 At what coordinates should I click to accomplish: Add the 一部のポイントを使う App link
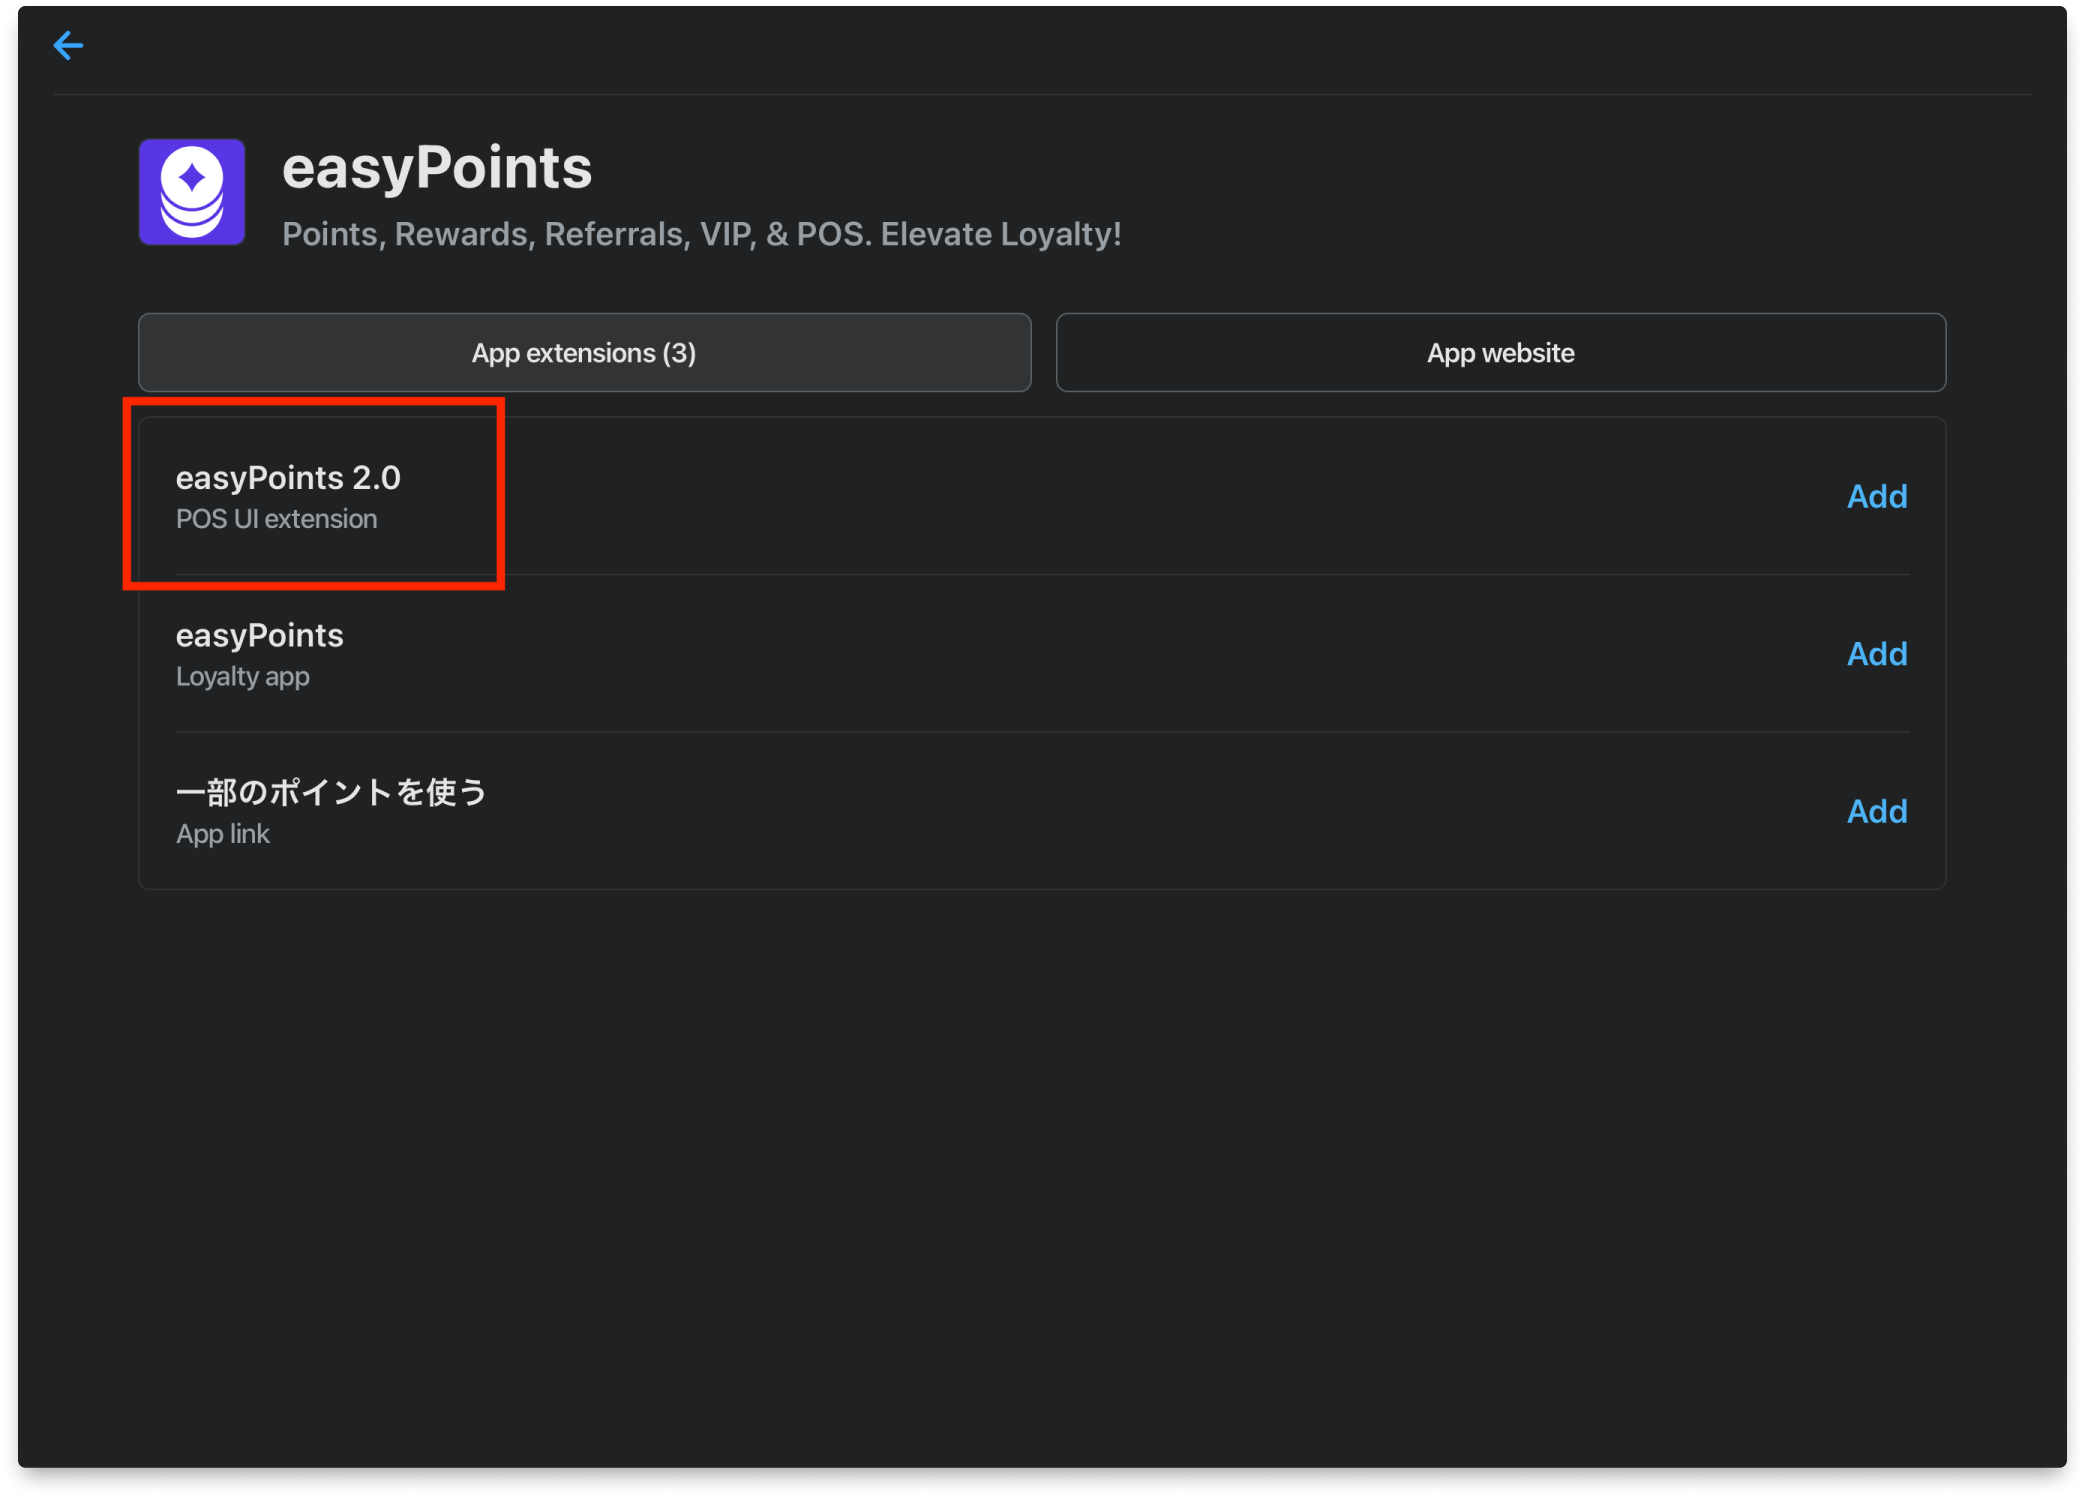[1877, 811]
